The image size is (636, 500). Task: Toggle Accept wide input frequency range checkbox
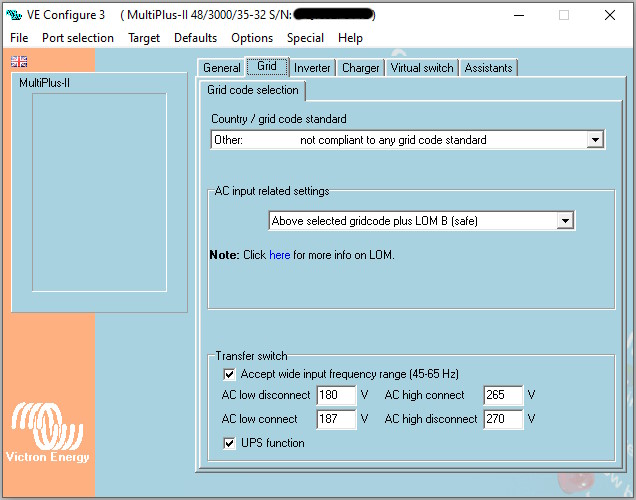pos(230,374)
